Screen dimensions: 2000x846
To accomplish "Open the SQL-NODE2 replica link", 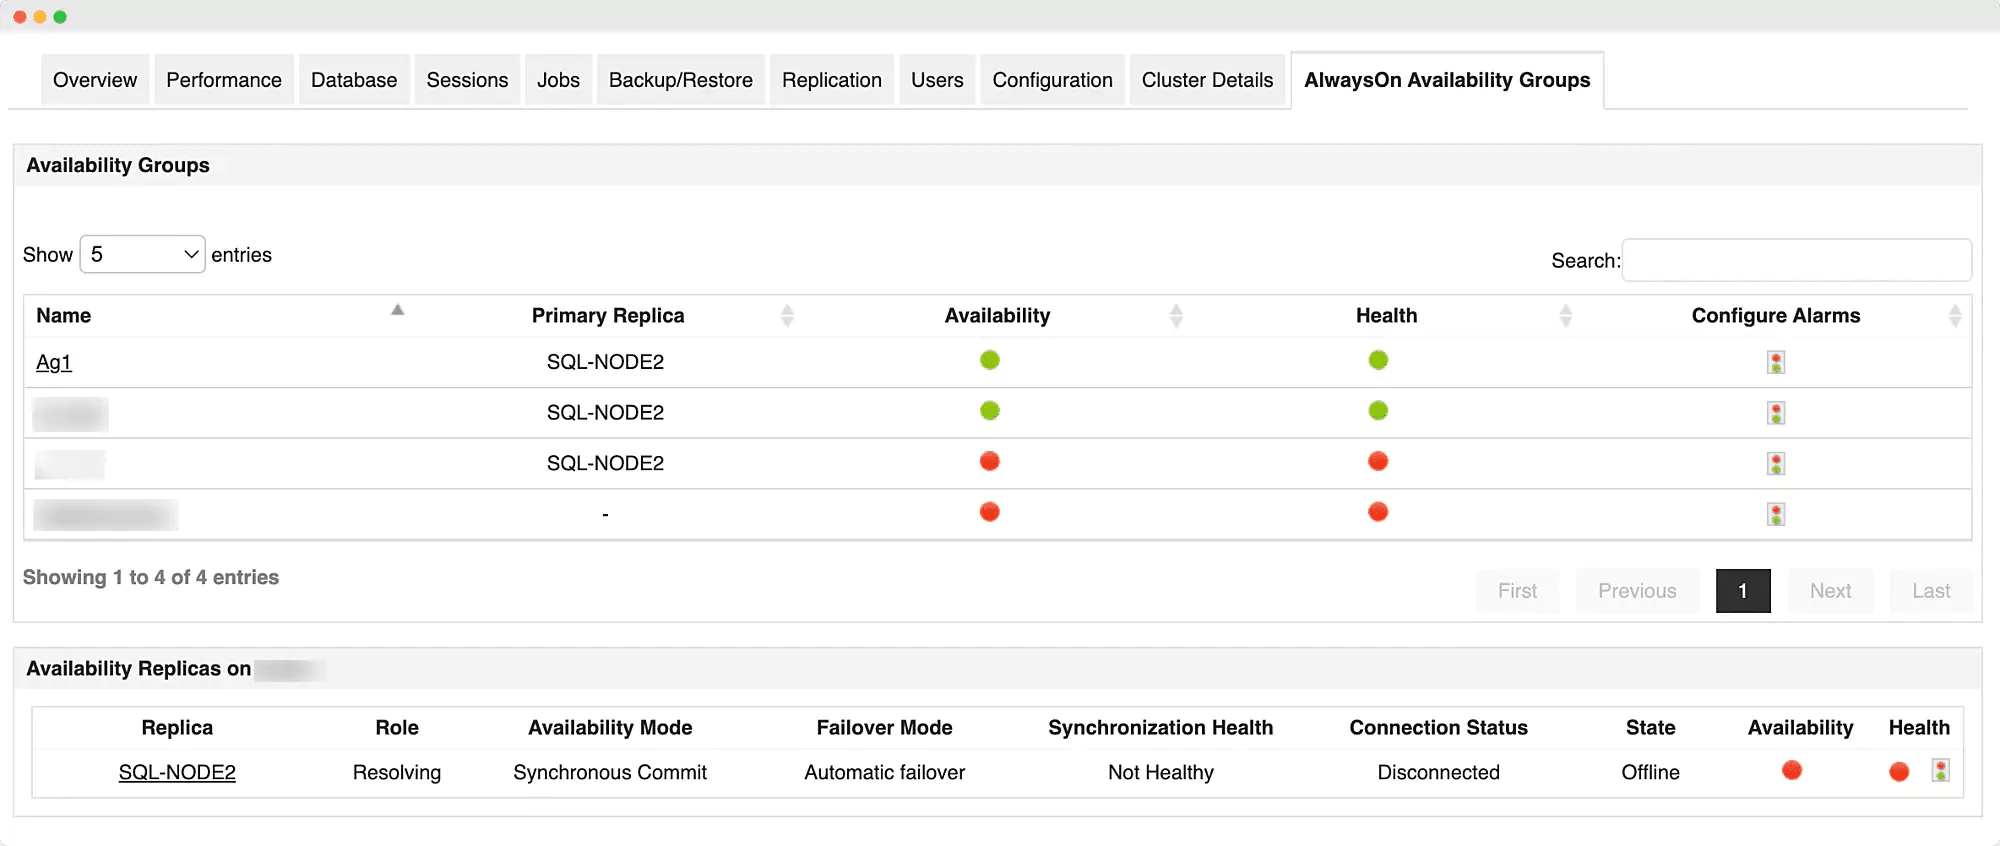I will [177, 772].
